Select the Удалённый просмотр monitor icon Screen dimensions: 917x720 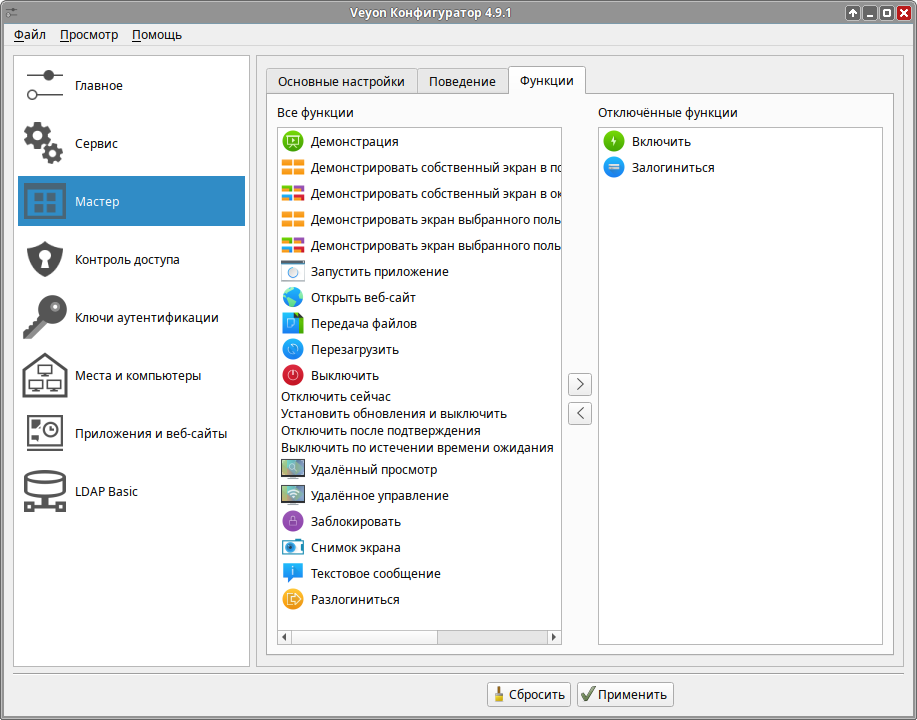[293, 469]
